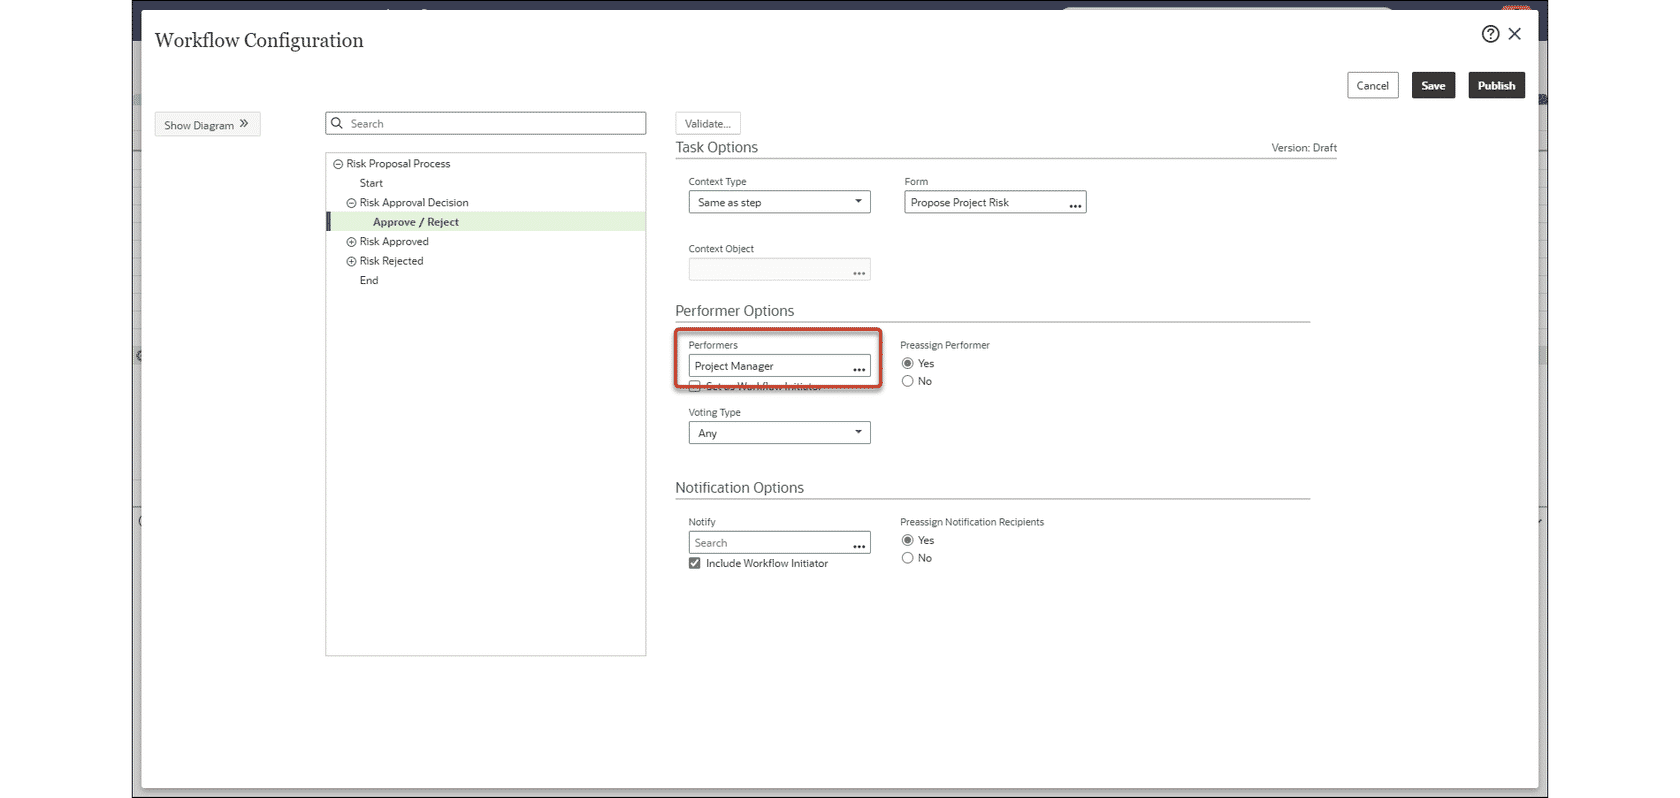1680x798 pixels.
Task: Open the Form field ellipsis picker
Action: pyautogui.click(x=1075, y=204)
